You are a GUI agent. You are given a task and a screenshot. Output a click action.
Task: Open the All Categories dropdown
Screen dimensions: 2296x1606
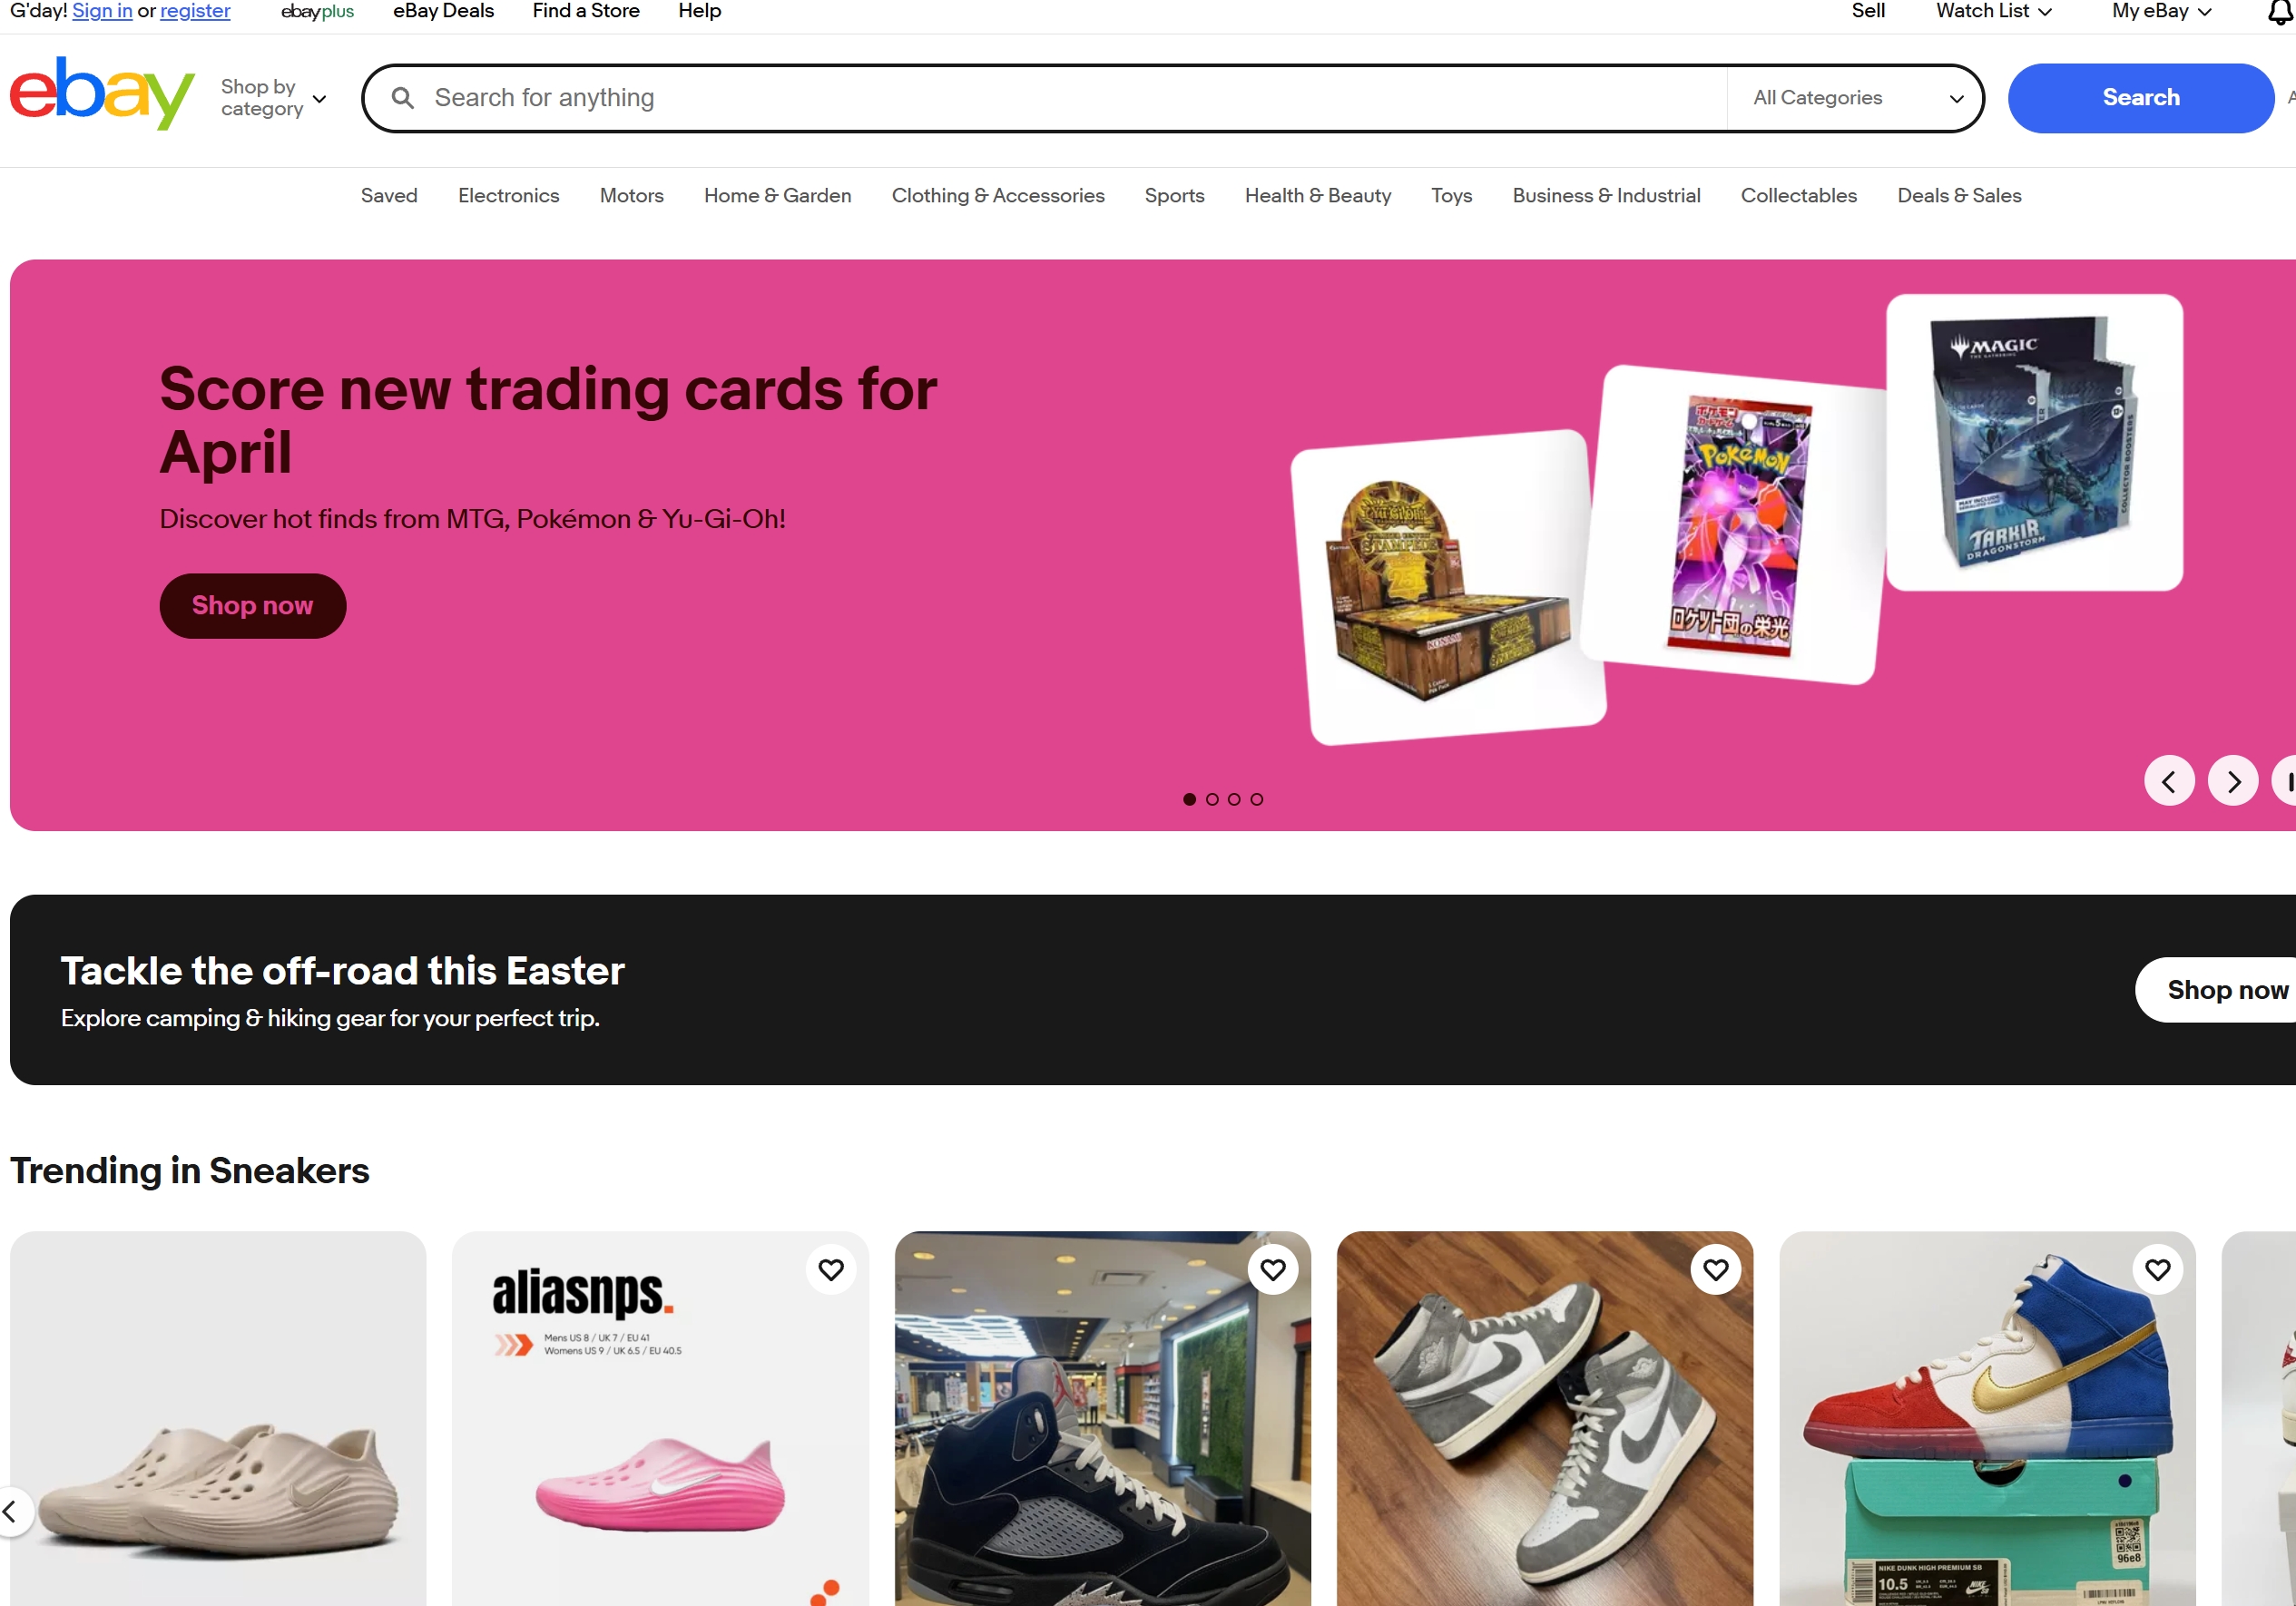pyautogui.click(x=1856, y=98)
